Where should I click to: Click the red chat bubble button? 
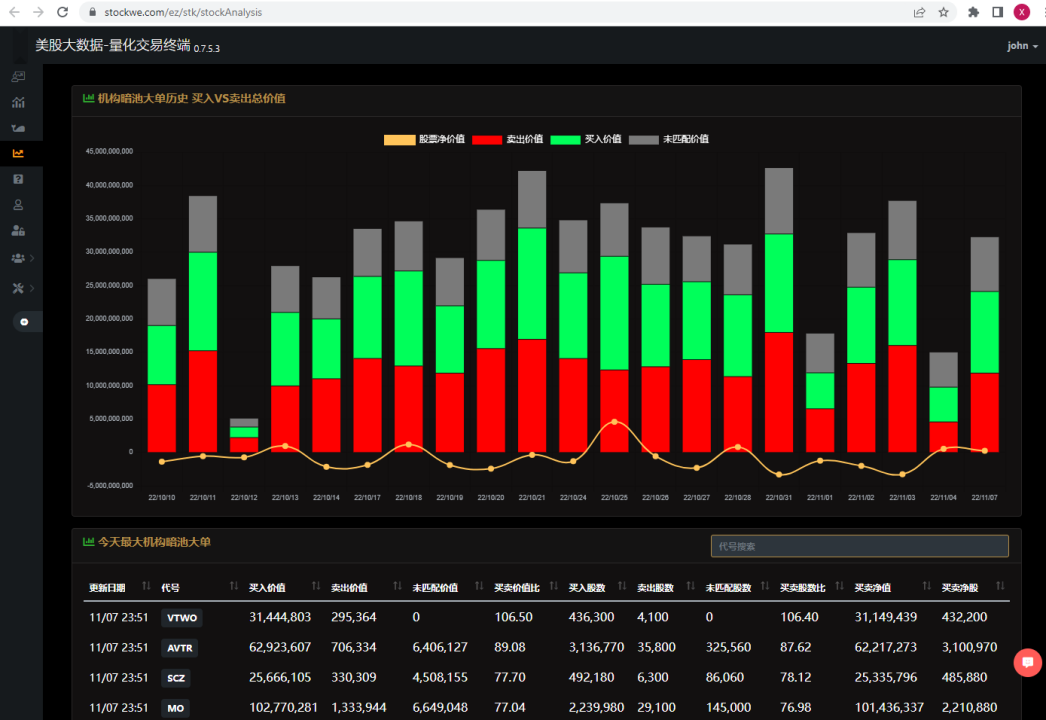click(x=1027, y=663)
